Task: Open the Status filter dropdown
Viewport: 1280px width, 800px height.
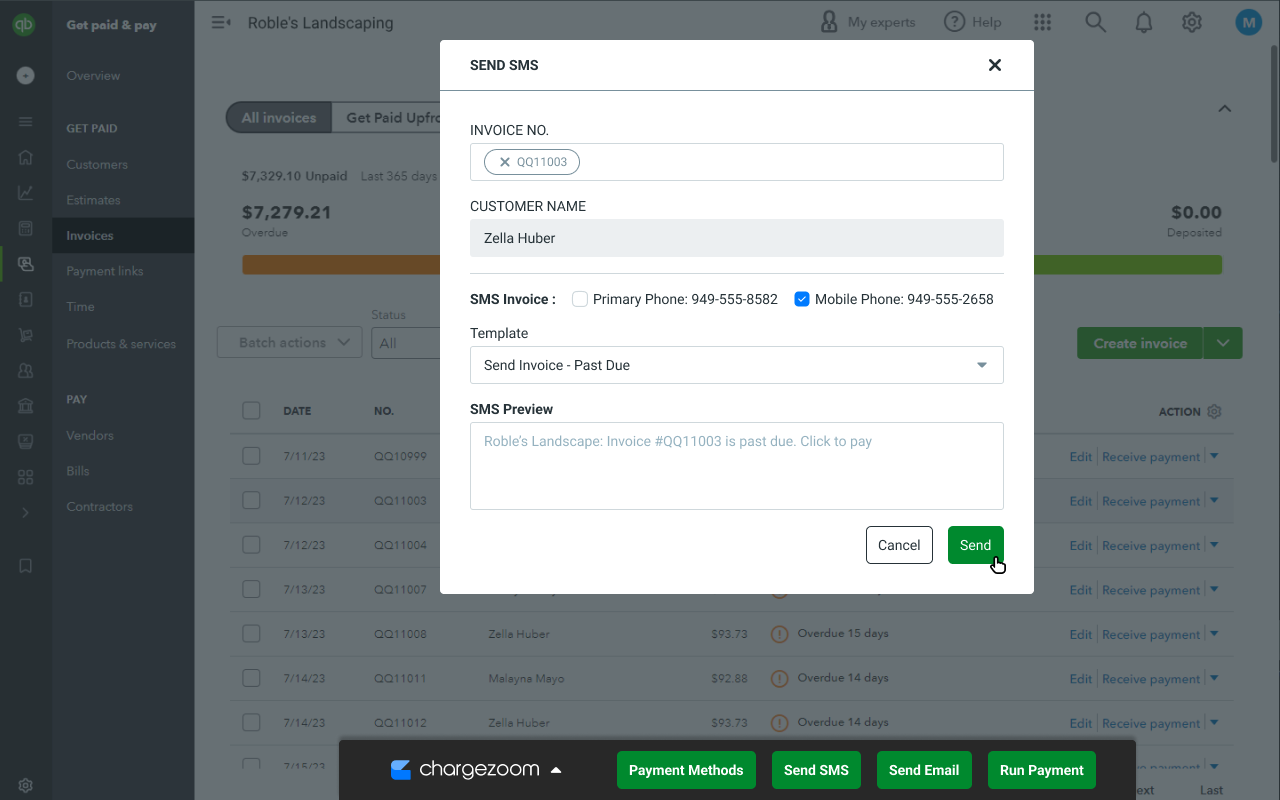Action: point(405,343)
